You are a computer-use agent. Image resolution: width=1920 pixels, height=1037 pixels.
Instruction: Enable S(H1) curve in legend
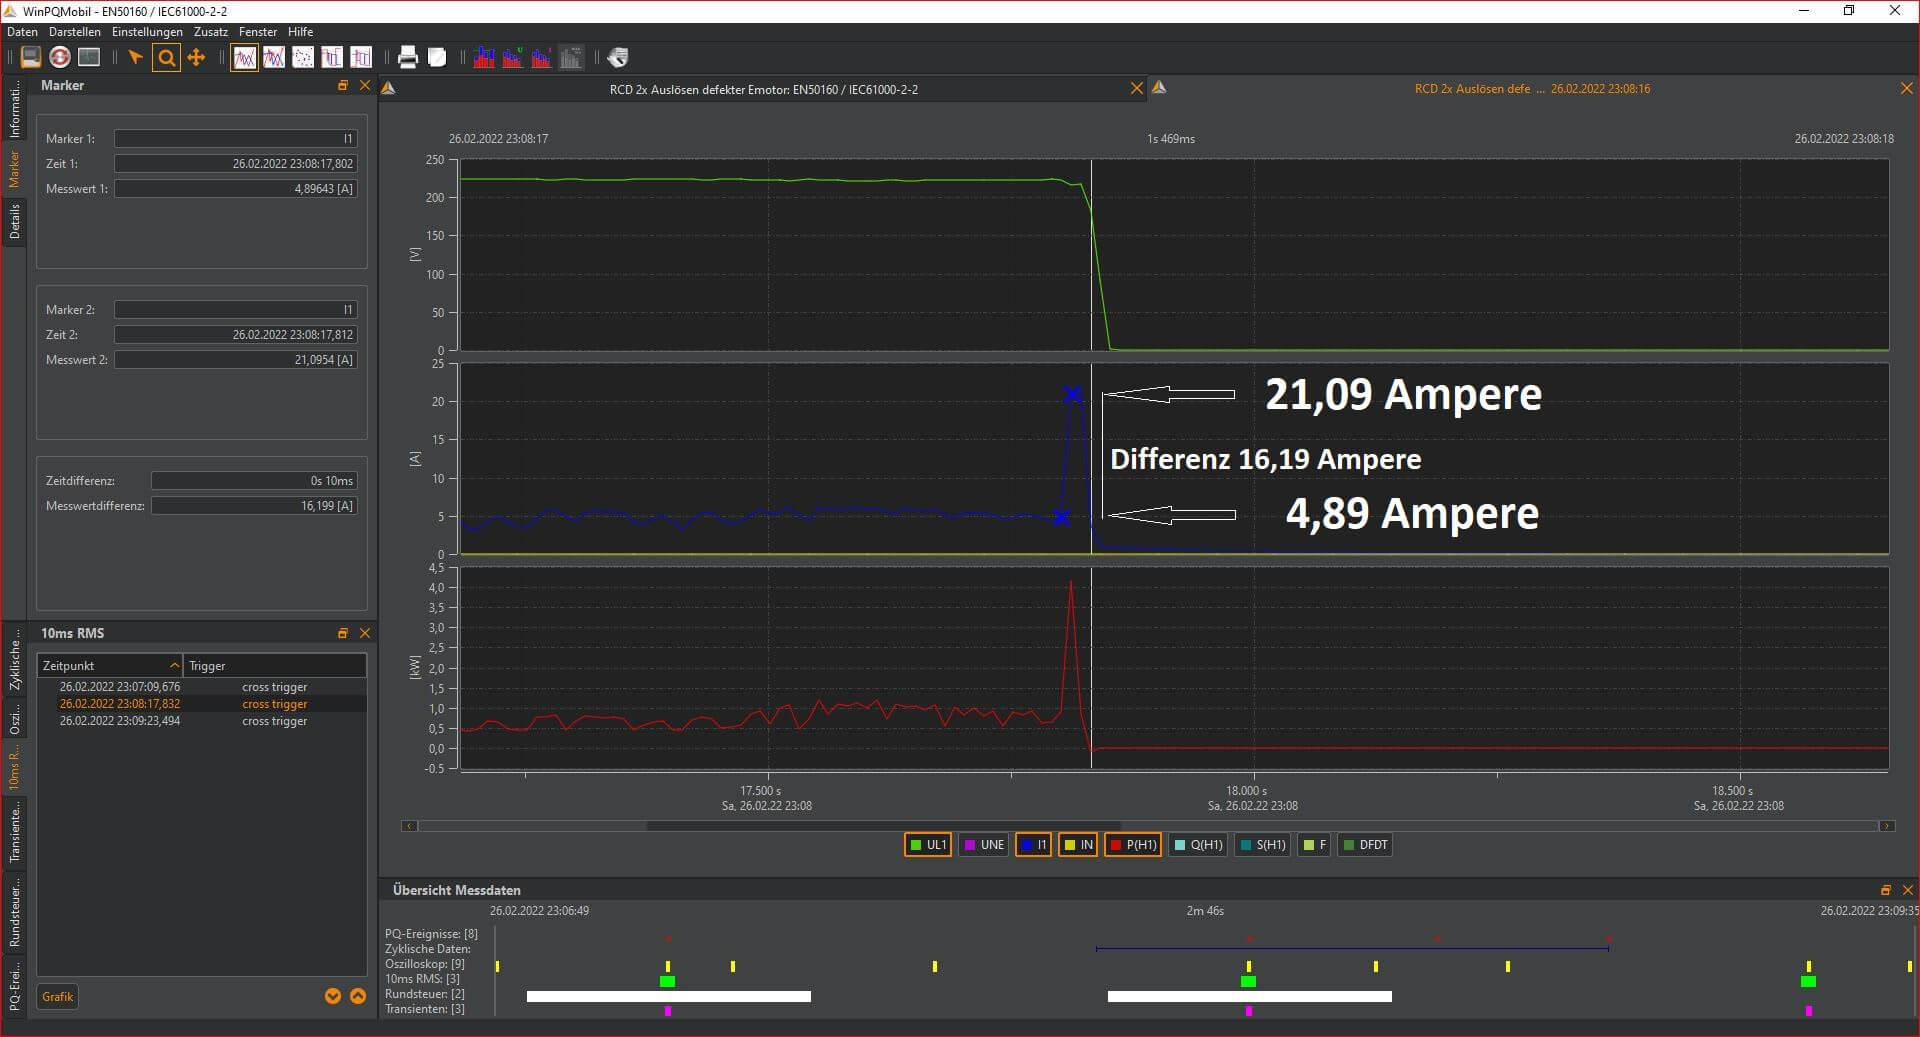pyautogui.click(x=1262, y=845)
